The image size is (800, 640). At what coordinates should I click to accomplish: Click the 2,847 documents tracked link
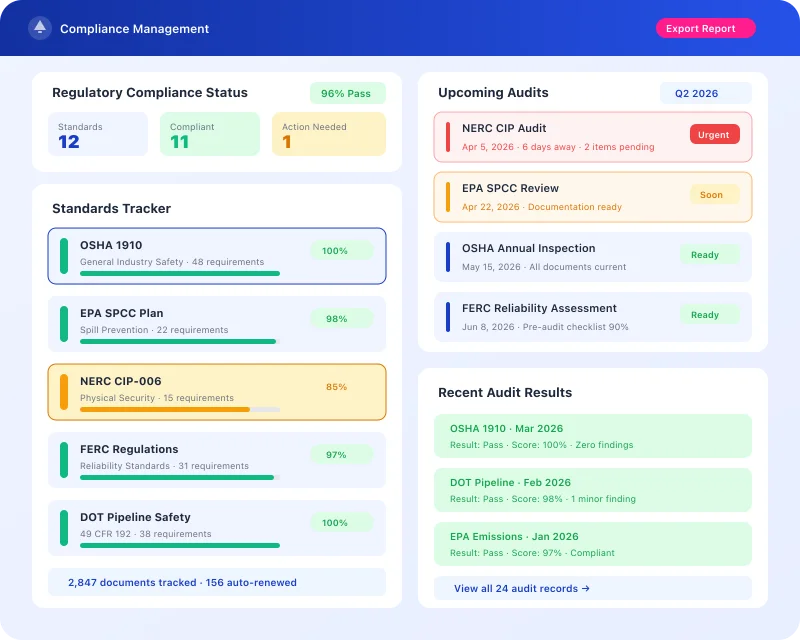pos(179,582)
